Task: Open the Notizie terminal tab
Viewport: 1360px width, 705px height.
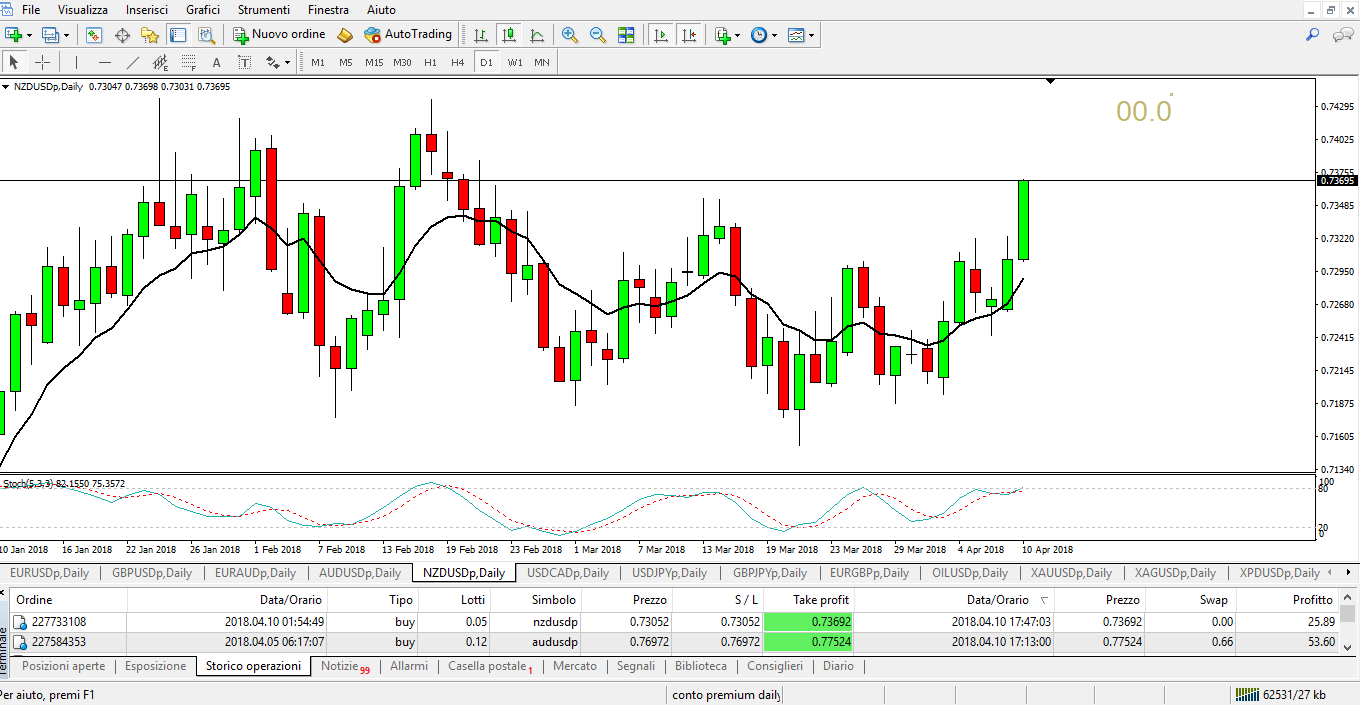Action: (345, 666)
